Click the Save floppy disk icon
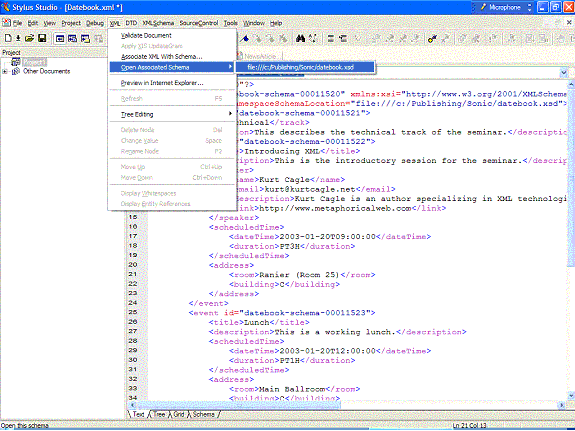The image size is (575, 431). (42, 38)
